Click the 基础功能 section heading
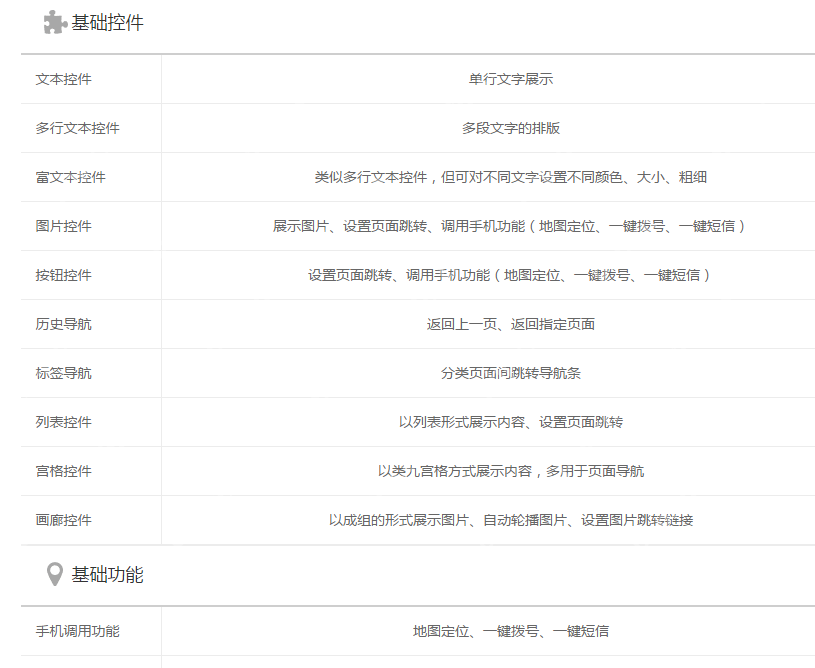Image resolution: width=815 pixels, height=668 pixels. click(97, 572)
